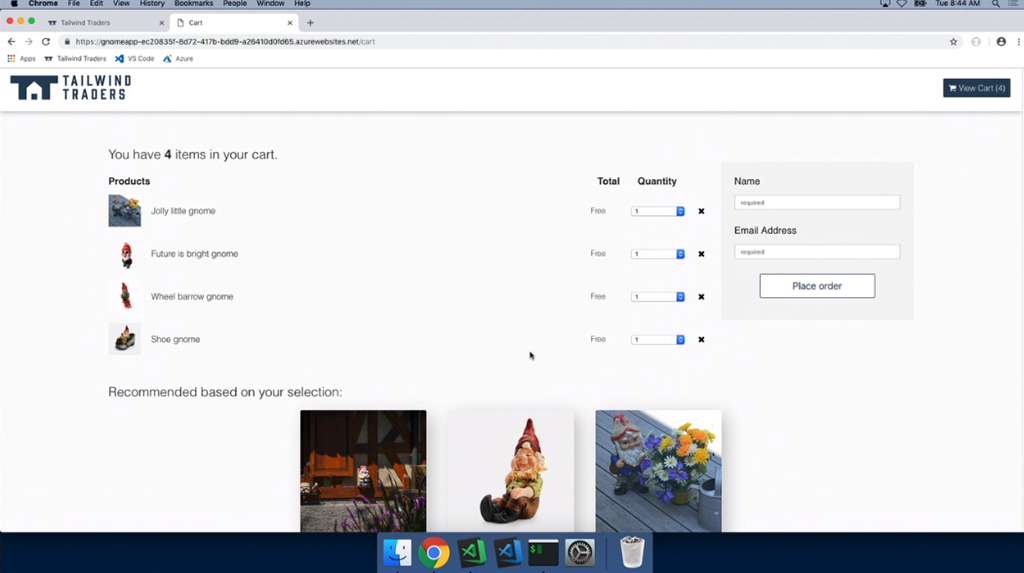This screenshot has height=573, width=1024.
Task: Open Finder in the dock
Action: tap(397, 552)
